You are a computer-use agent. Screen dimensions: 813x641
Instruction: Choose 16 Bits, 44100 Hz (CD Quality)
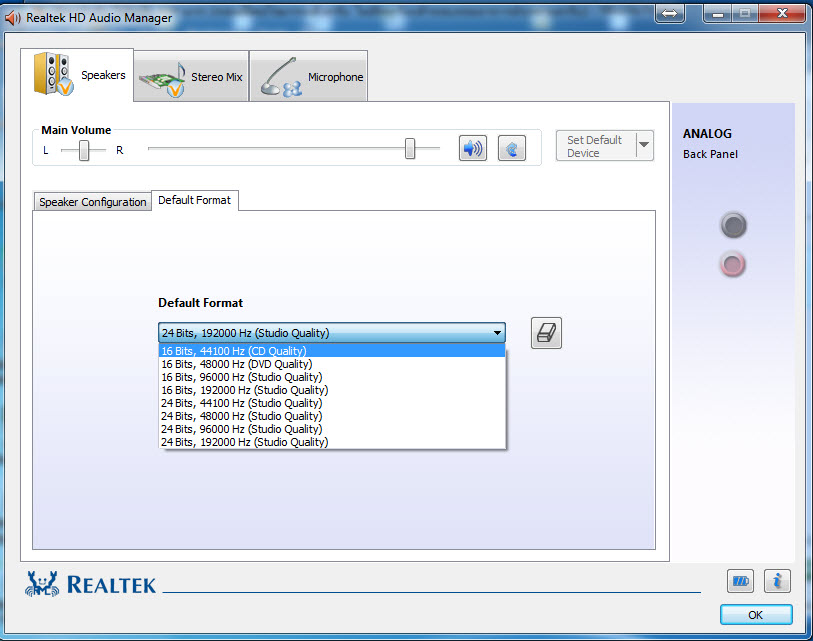click(x=332, y=351)
